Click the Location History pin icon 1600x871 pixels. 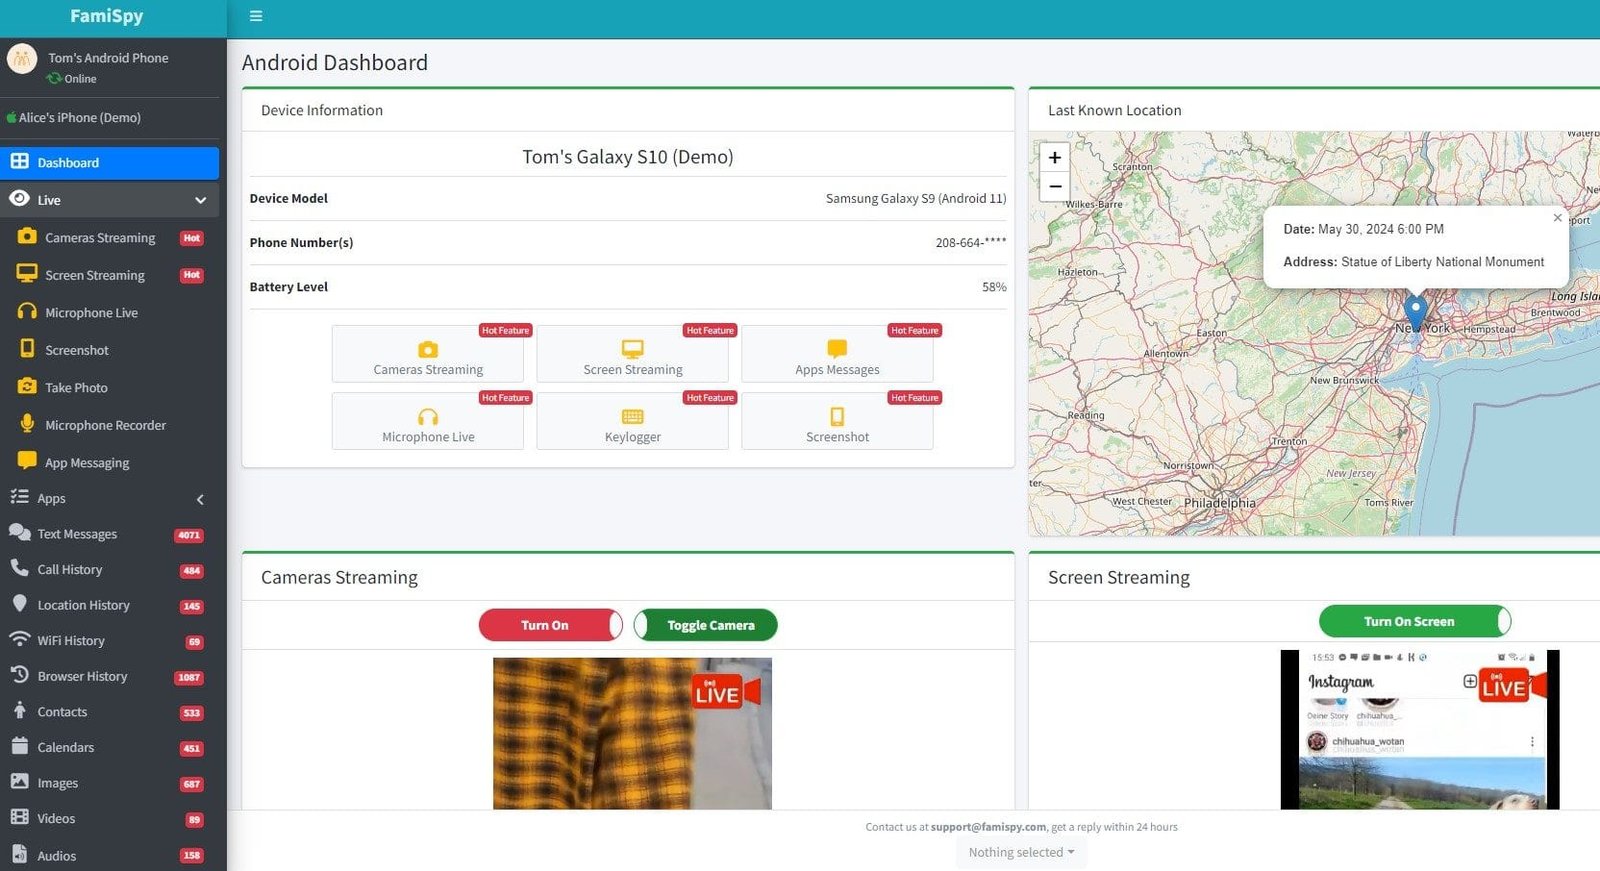(19, 603)
